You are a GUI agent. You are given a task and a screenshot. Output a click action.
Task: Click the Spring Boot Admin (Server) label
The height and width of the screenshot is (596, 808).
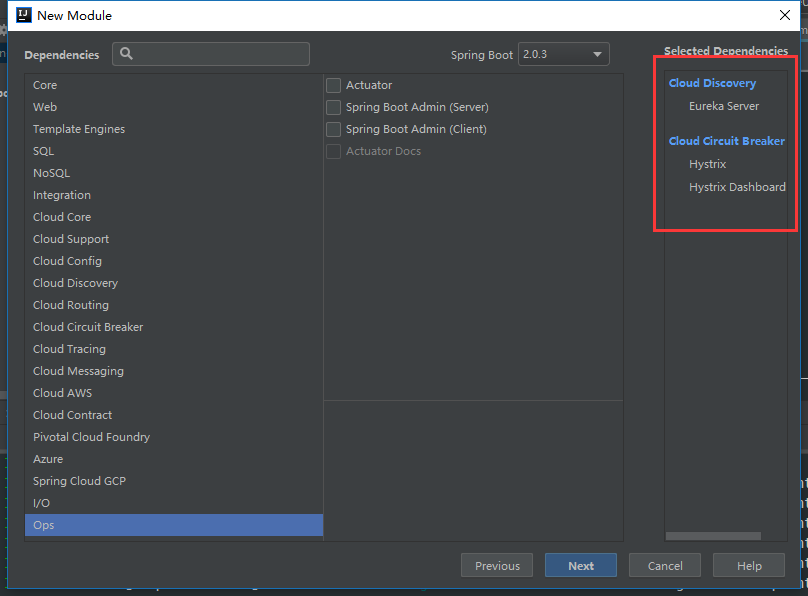point(417,107)
